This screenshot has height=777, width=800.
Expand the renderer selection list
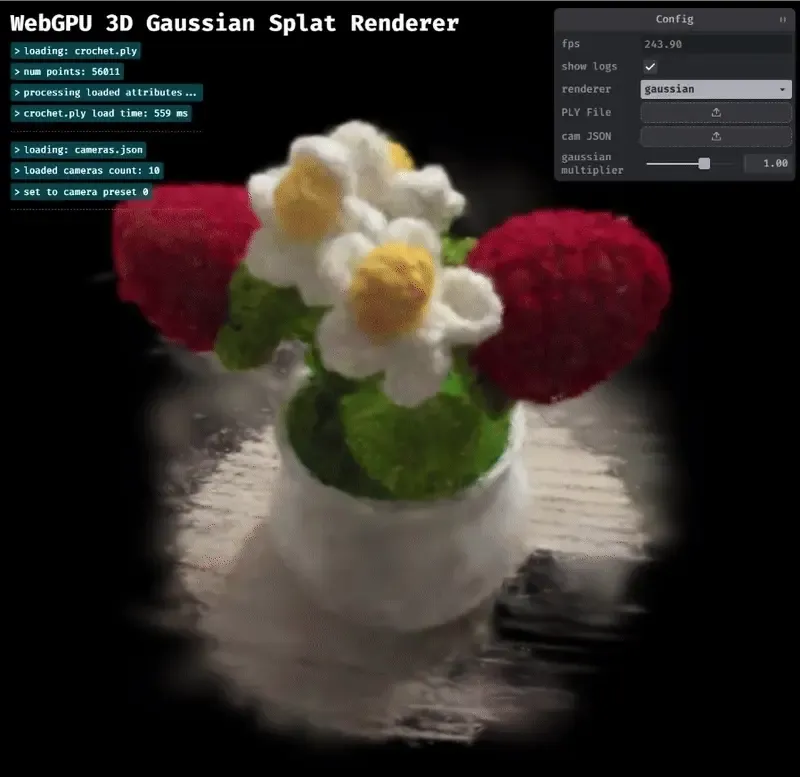(x=713, y=89)
